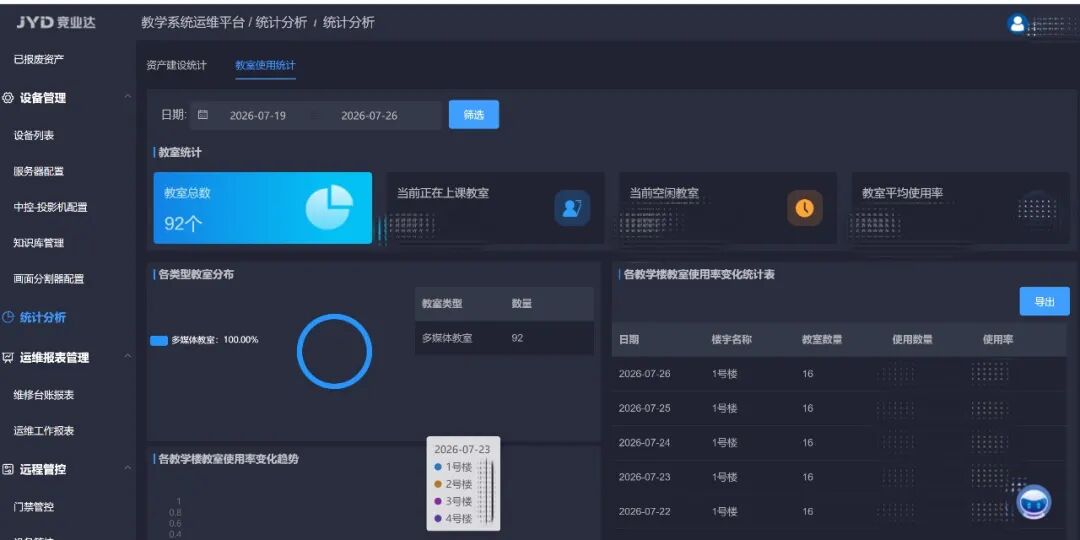1080x540 pixels.
Task: Open the robot assistant chat icon
Action: click(1033, 502)
